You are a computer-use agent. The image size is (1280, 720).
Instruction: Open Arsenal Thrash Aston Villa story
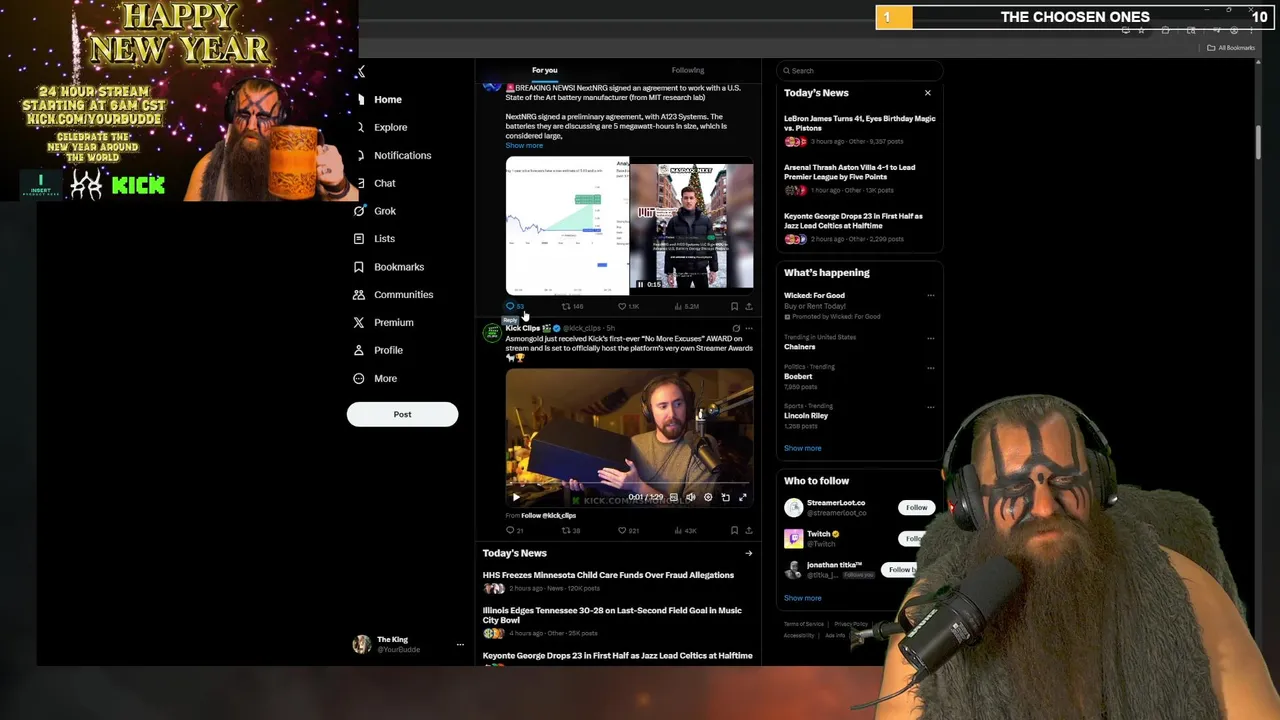tap(849, 172)
